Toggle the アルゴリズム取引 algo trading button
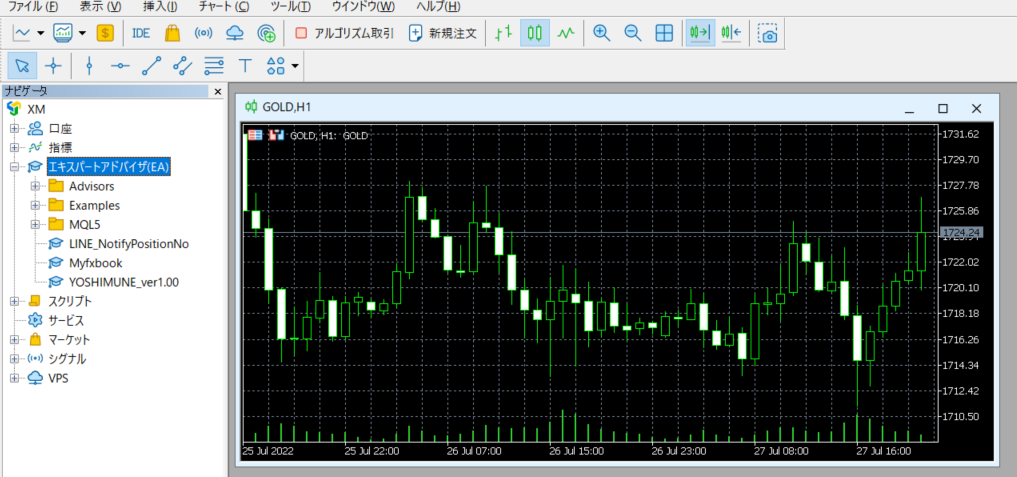 [344, 33]
